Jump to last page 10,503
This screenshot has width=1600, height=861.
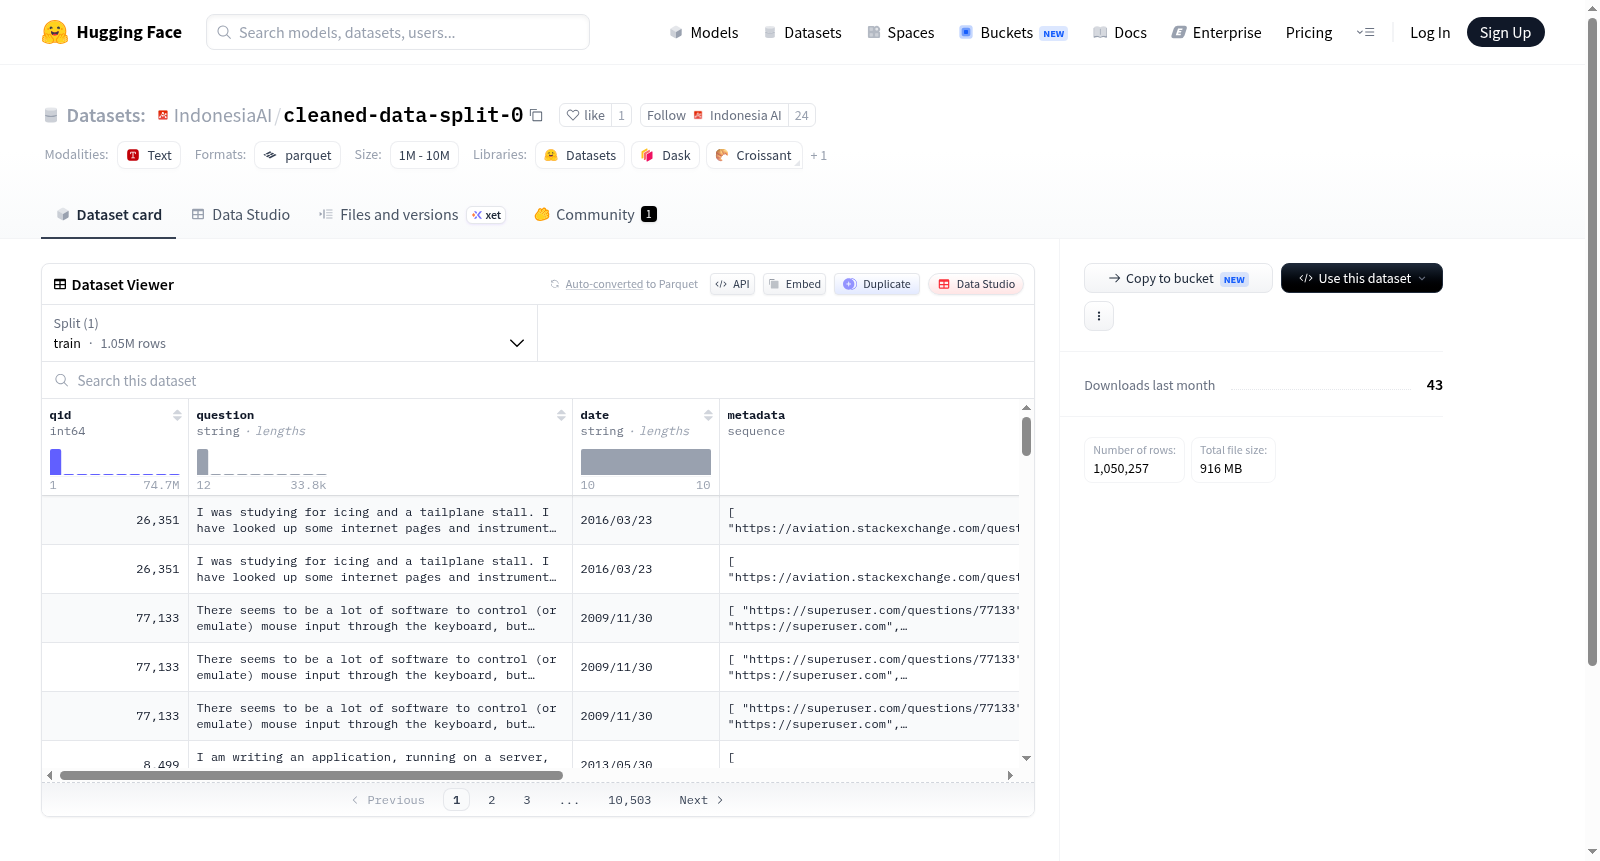(x=629, y=800)
